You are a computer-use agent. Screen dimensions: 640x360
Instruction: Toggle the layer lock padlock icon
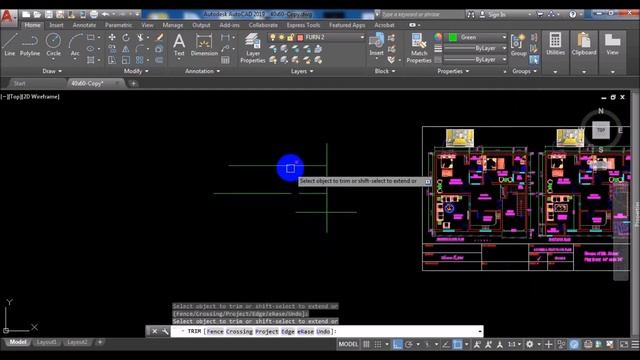tap(290, 37)
